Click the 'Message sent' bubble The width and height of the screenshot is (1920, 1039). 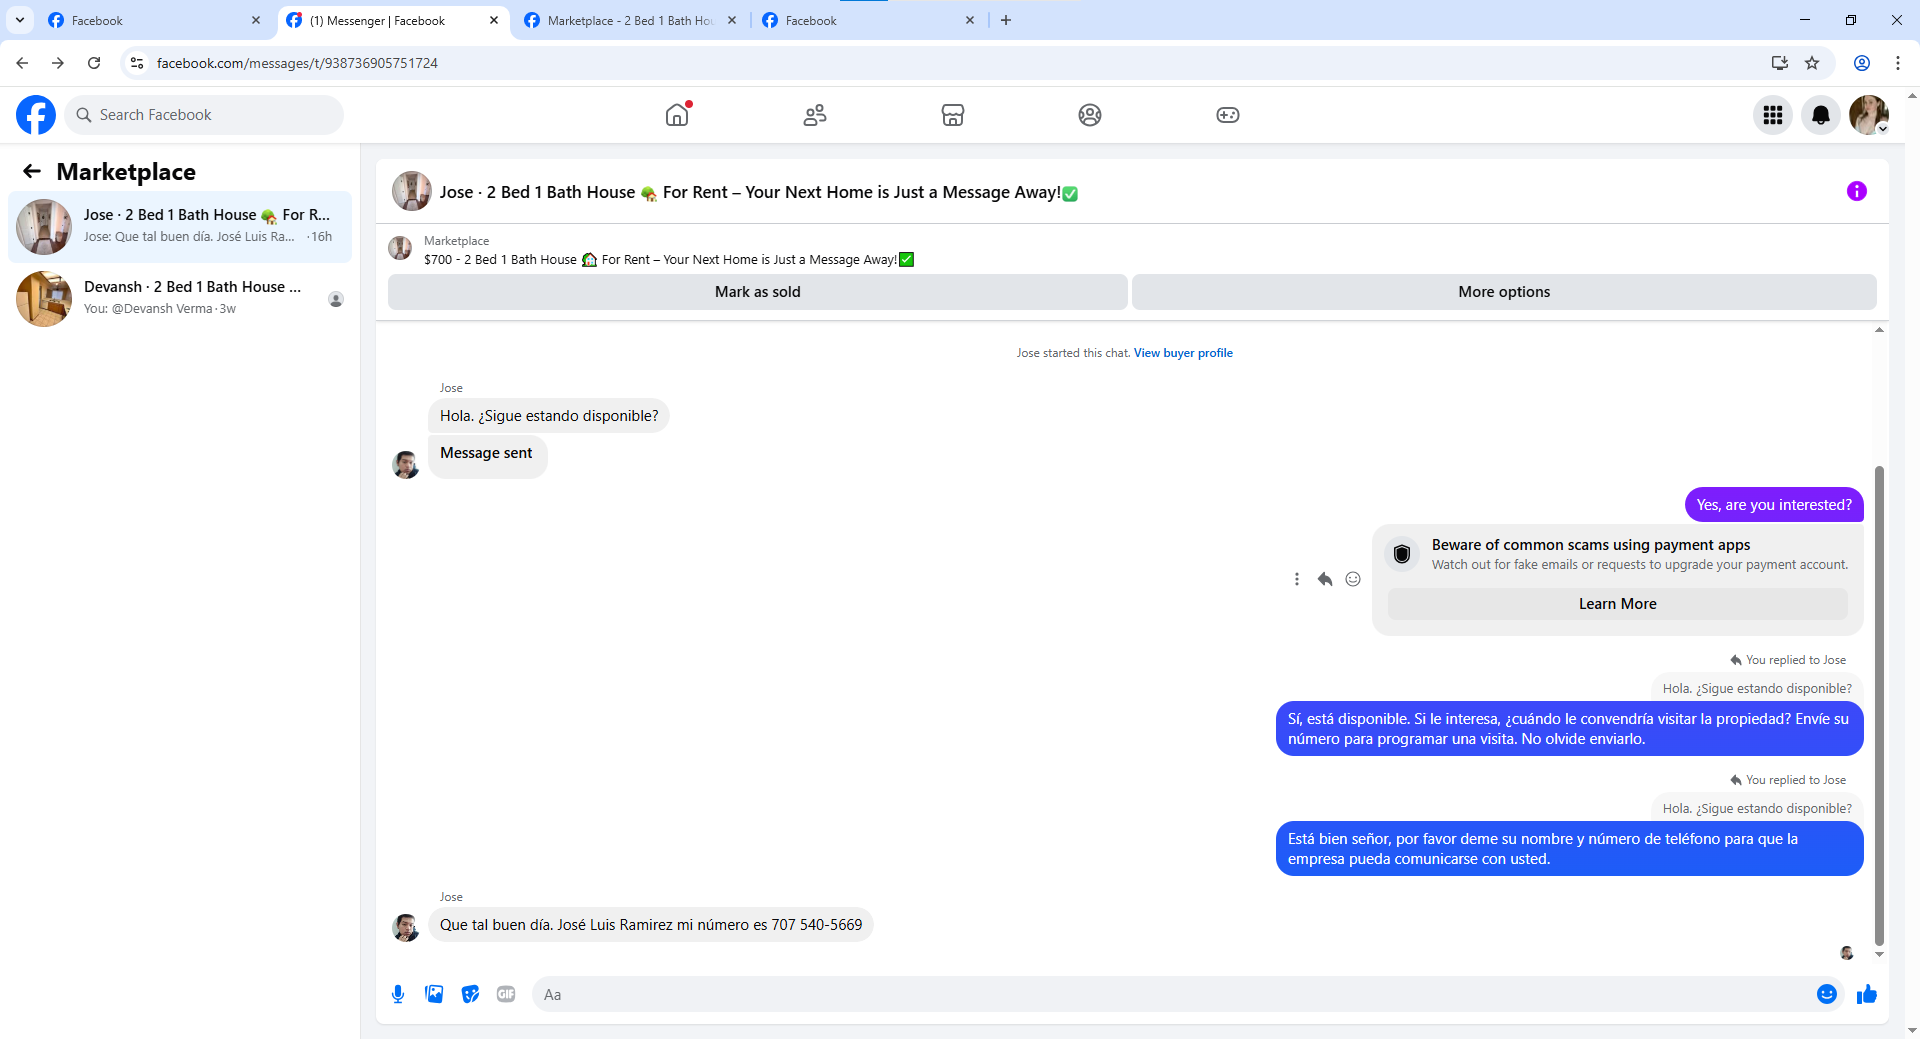point(487,456)
